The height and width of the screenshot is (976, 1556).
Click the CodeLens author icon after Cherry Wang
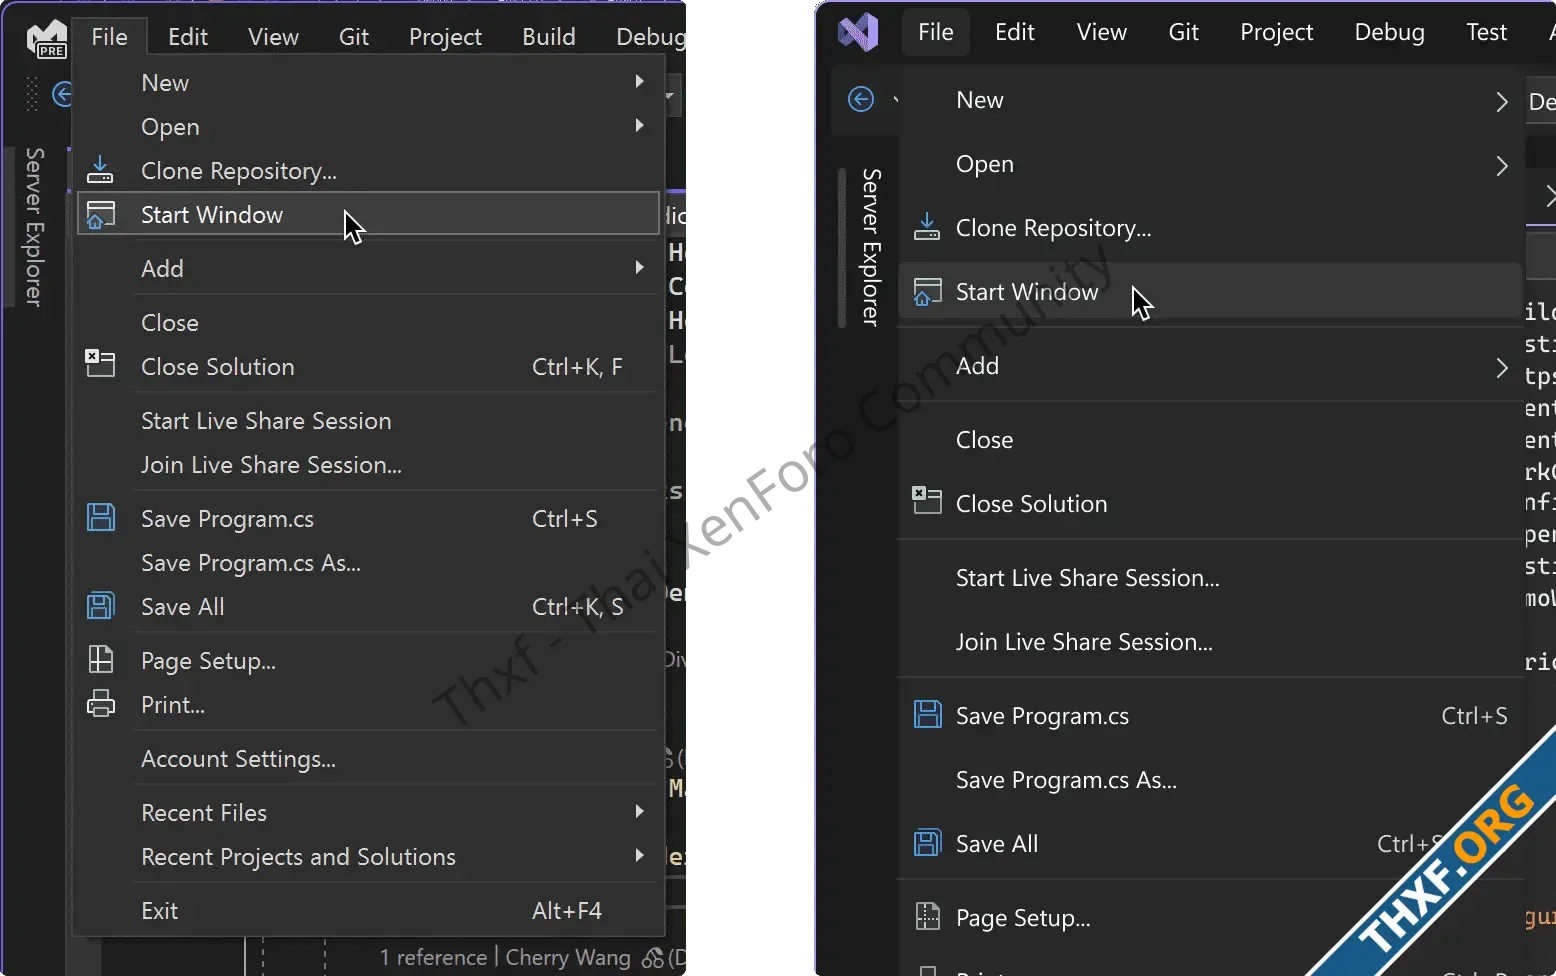tap(653, 959)
